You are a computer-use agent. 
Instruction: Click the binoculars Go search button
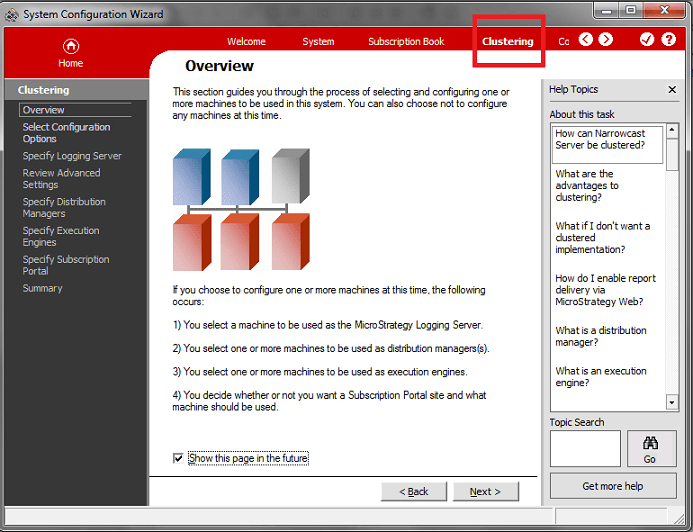pos(651,448)
